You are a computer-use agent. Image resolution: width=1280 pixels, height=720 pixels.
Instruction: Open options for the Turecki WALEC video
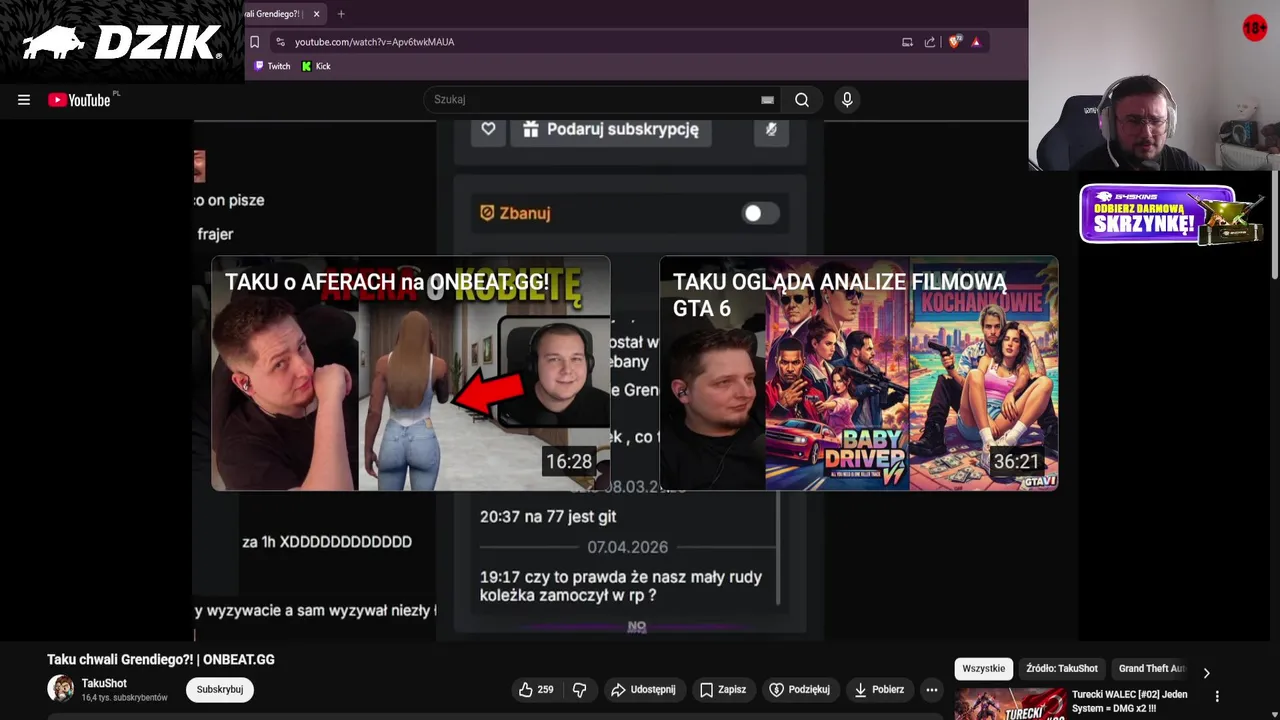(1217, 696)
